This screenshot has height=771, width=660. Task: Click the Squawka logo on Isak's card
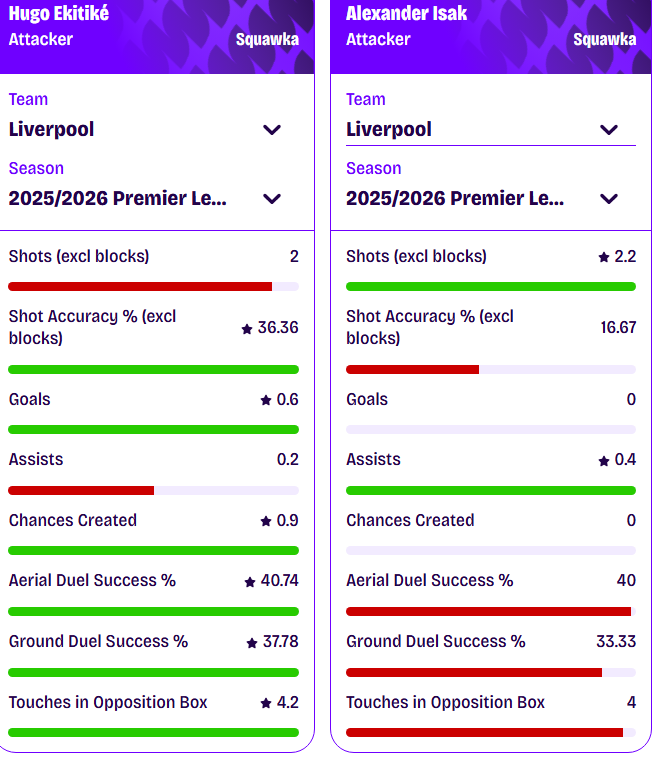[604, 40]
